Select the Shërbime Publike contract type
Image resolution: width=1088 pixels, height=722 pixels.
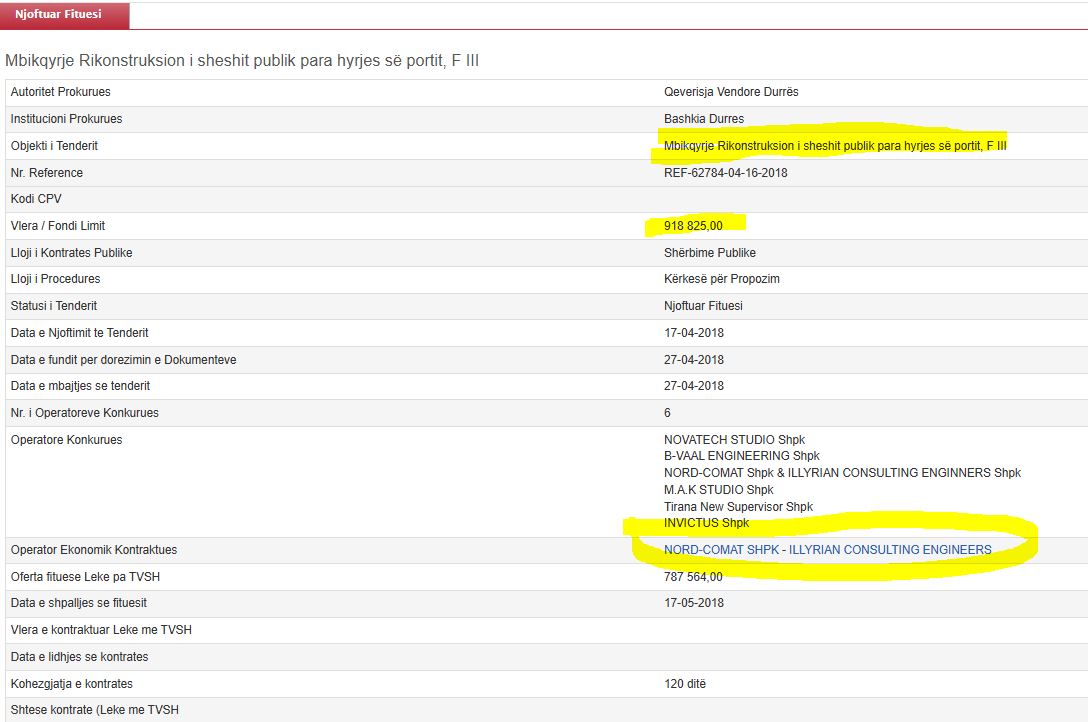pyautogui.click(x=710, y=253)
